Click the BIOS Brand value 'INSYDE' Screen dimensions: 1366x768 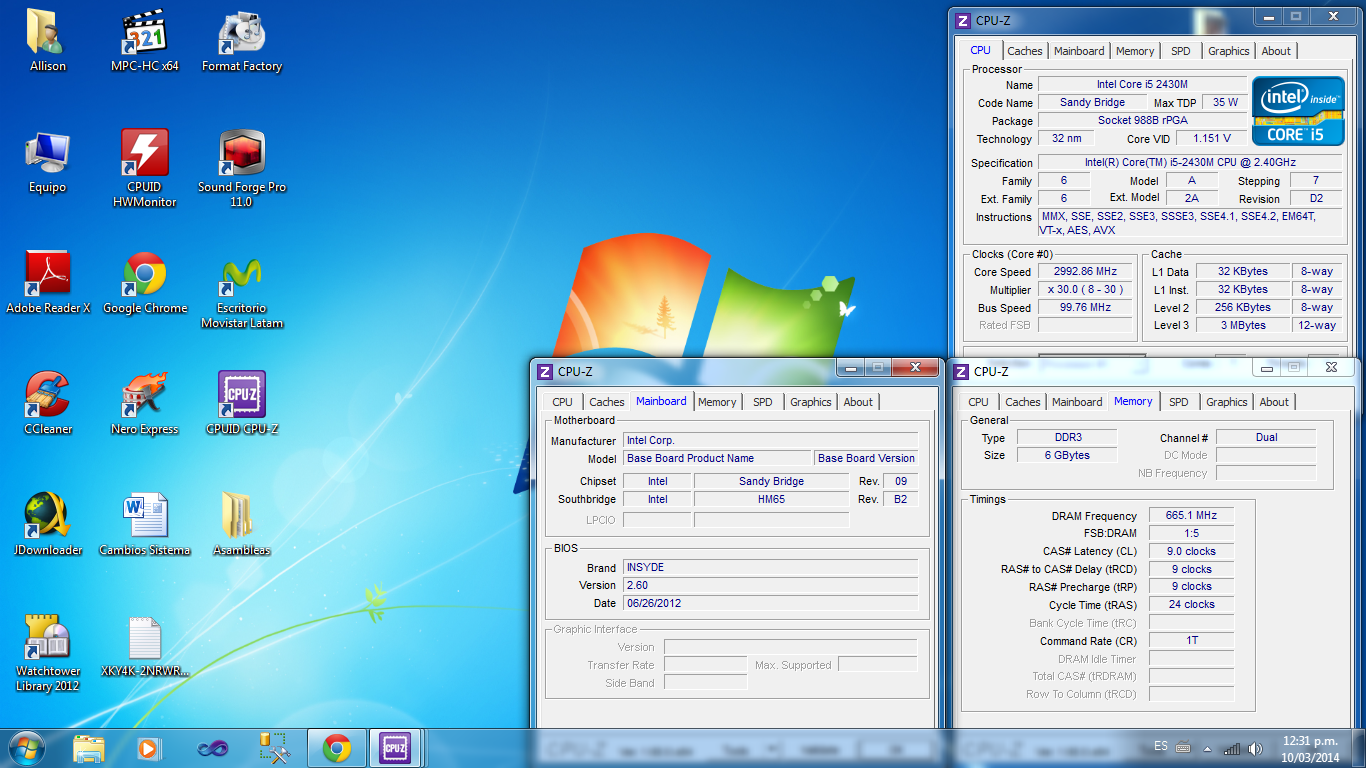click(770, 567)
